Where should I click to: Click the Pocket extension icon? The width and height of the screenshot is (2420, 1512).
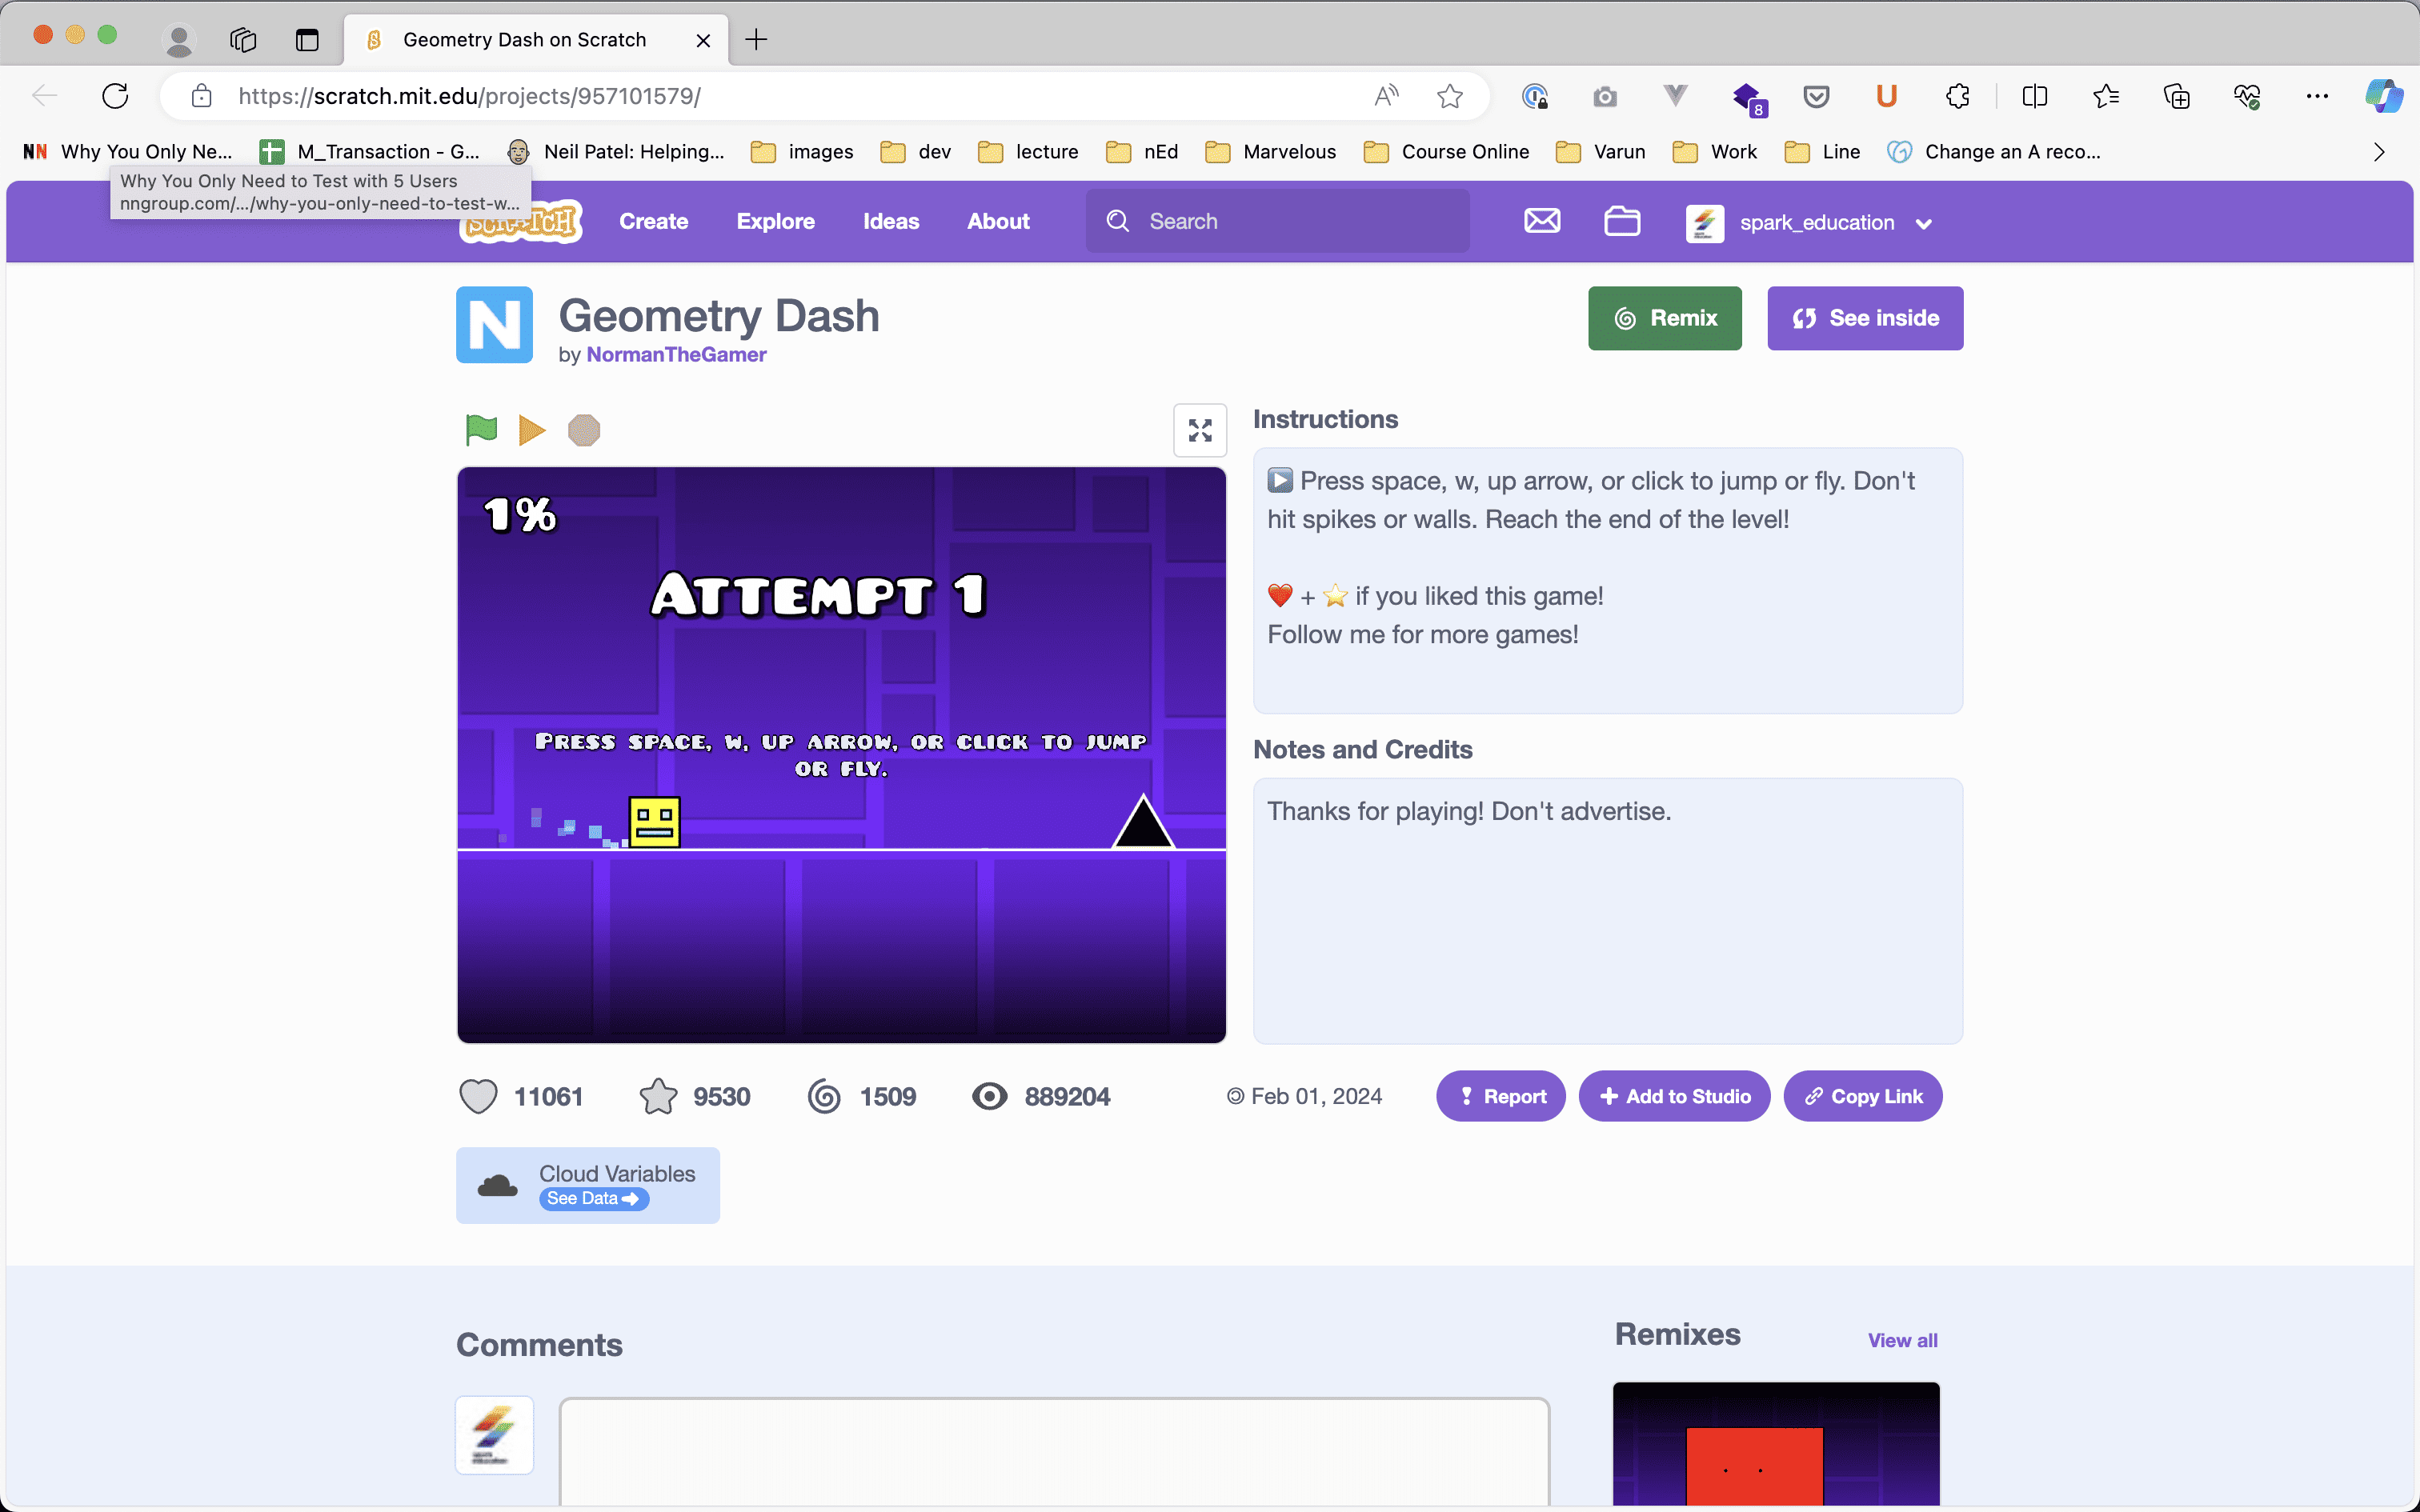click(x=1816, y=96)
